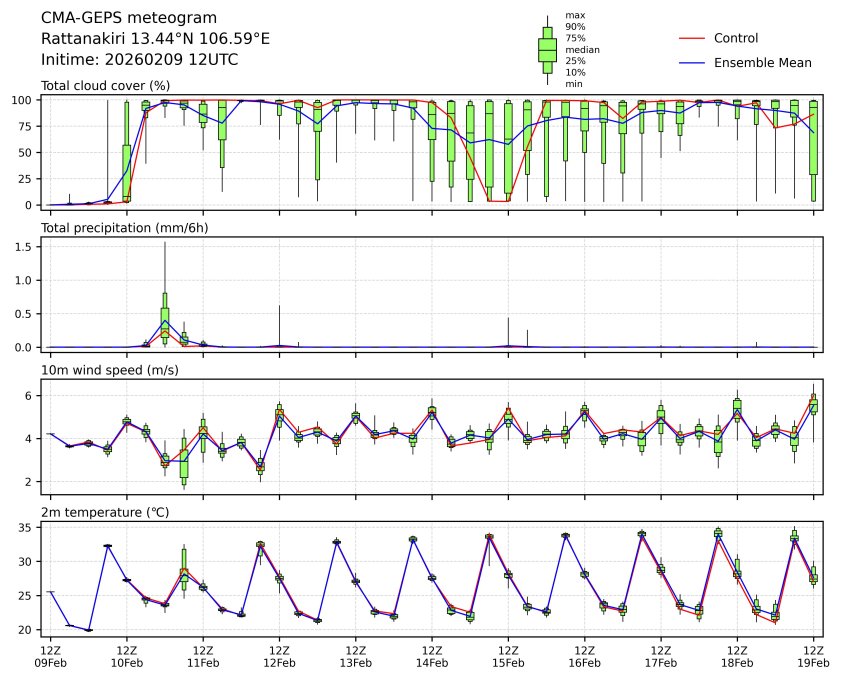The height and width of the screenshot is (680, 841).
Task: Click the blue Ensemble Mean legend line
Action: point(692,62)
